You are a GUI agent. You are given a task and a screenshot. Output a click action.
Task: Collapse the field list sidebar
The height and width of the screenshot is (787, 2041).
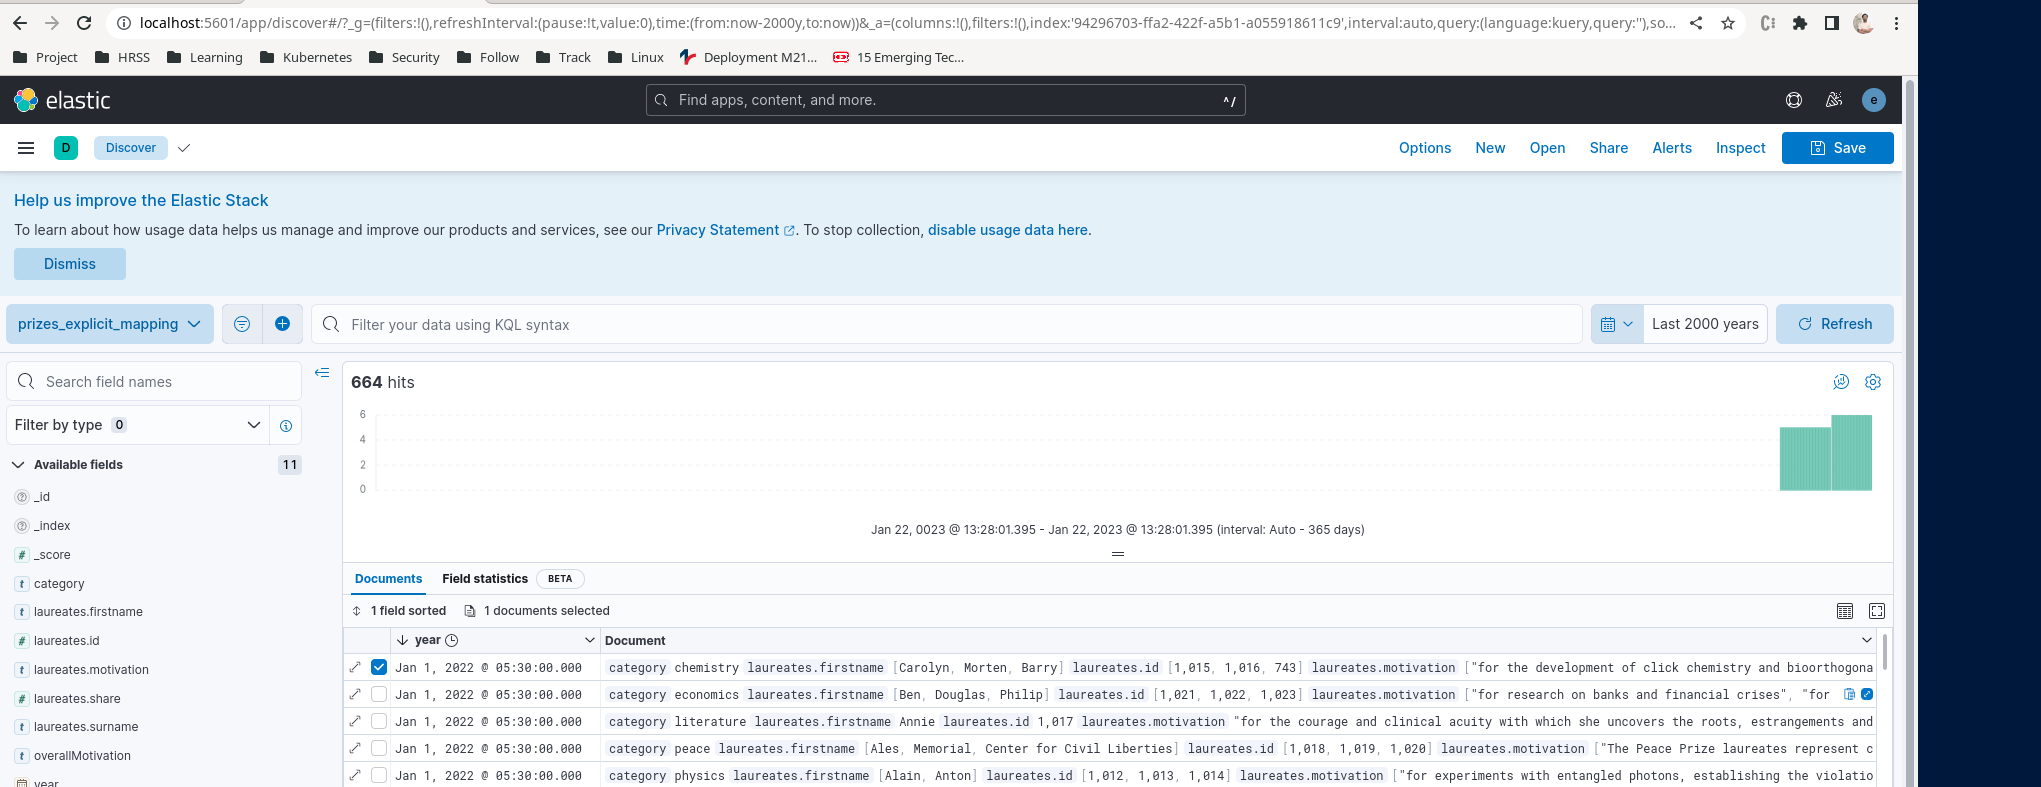pos(322,373)
